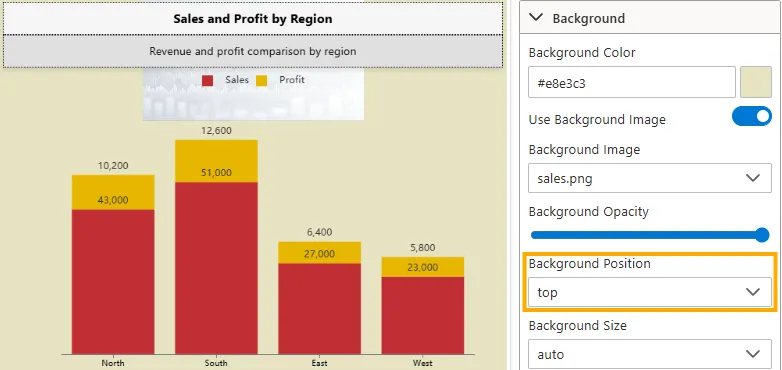Click the South red Sales bar
This screenshot has width=782, height=370.
(x=216, y=268)
